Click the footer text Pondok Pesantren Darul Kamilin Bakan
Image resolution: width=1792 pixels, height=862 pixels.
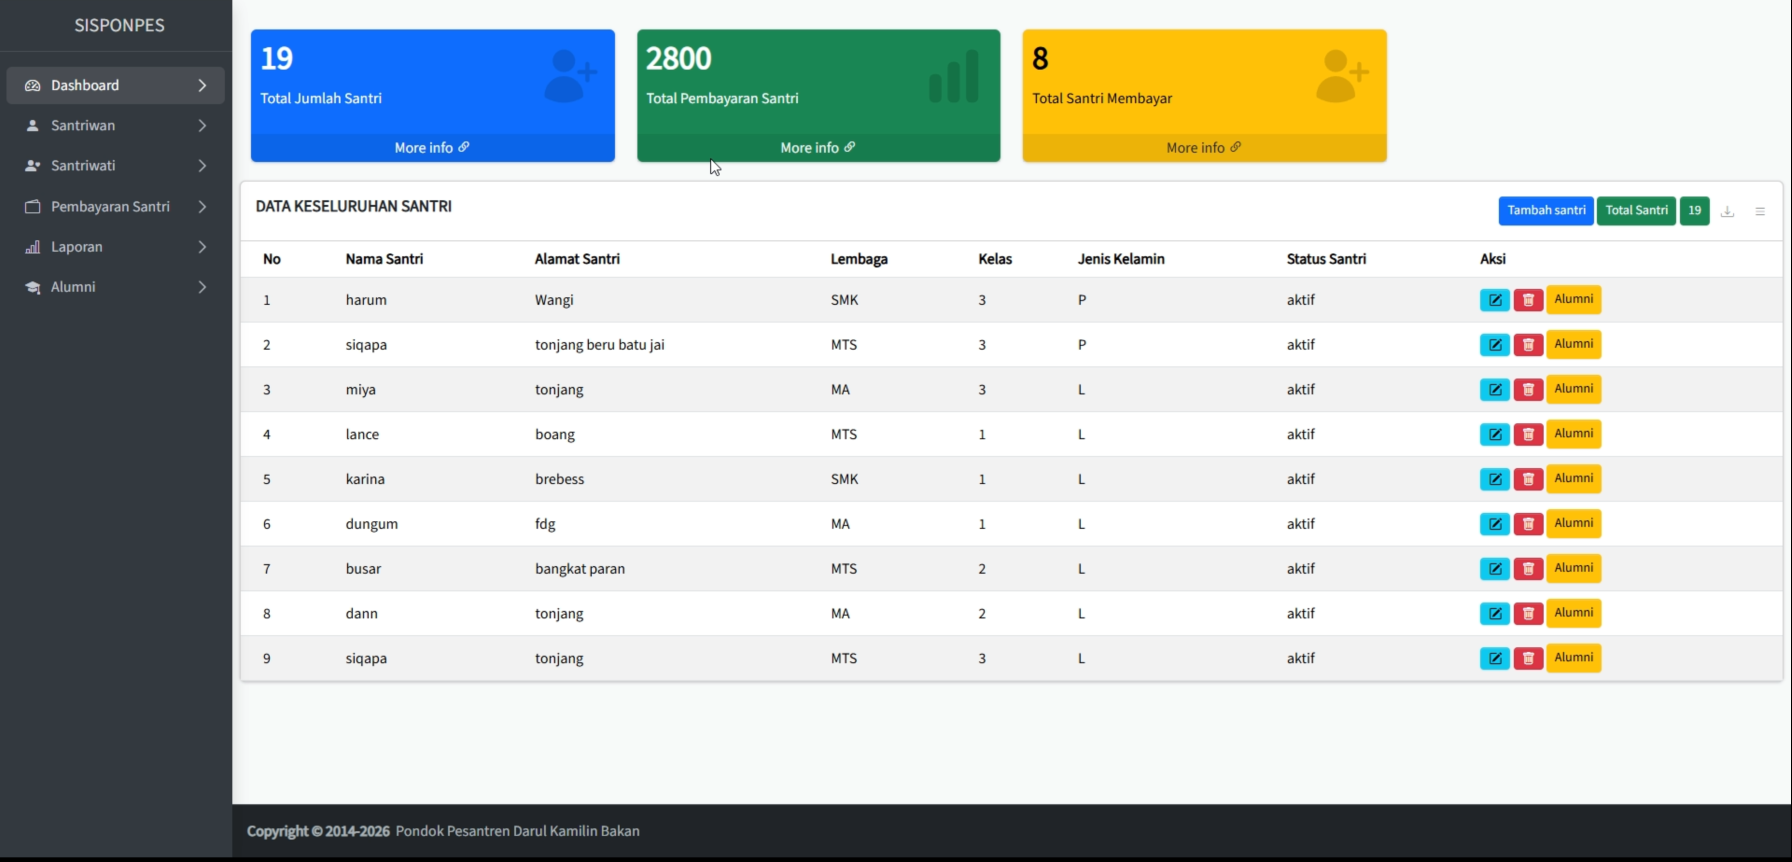click(x=517, y=831)
